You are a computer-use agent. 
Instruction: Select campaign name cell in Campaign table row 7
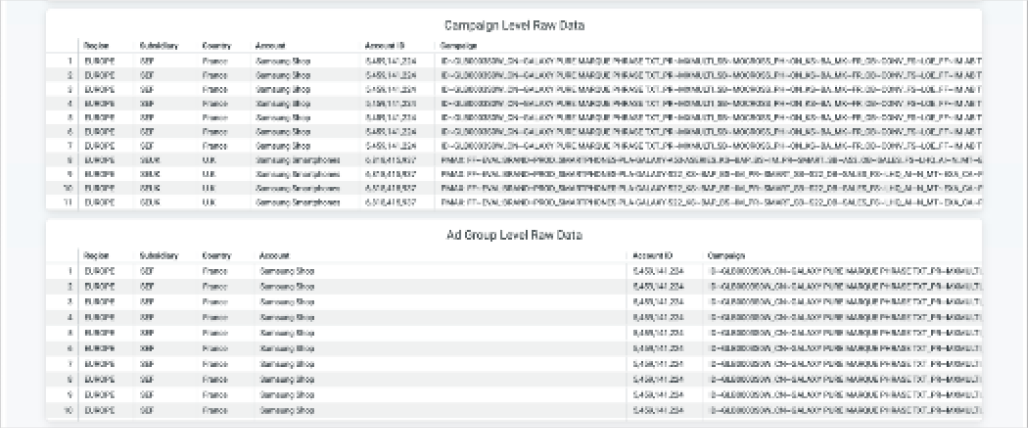pos(711,146)
